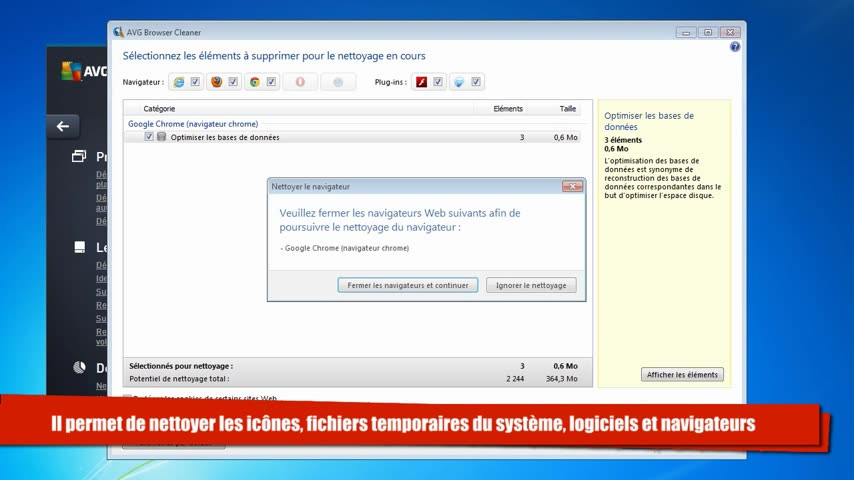The height and width of the screenshot is (480, 854).
Task: Uncheck Optimiser les bases de données
Action: [x=149, y=137]
